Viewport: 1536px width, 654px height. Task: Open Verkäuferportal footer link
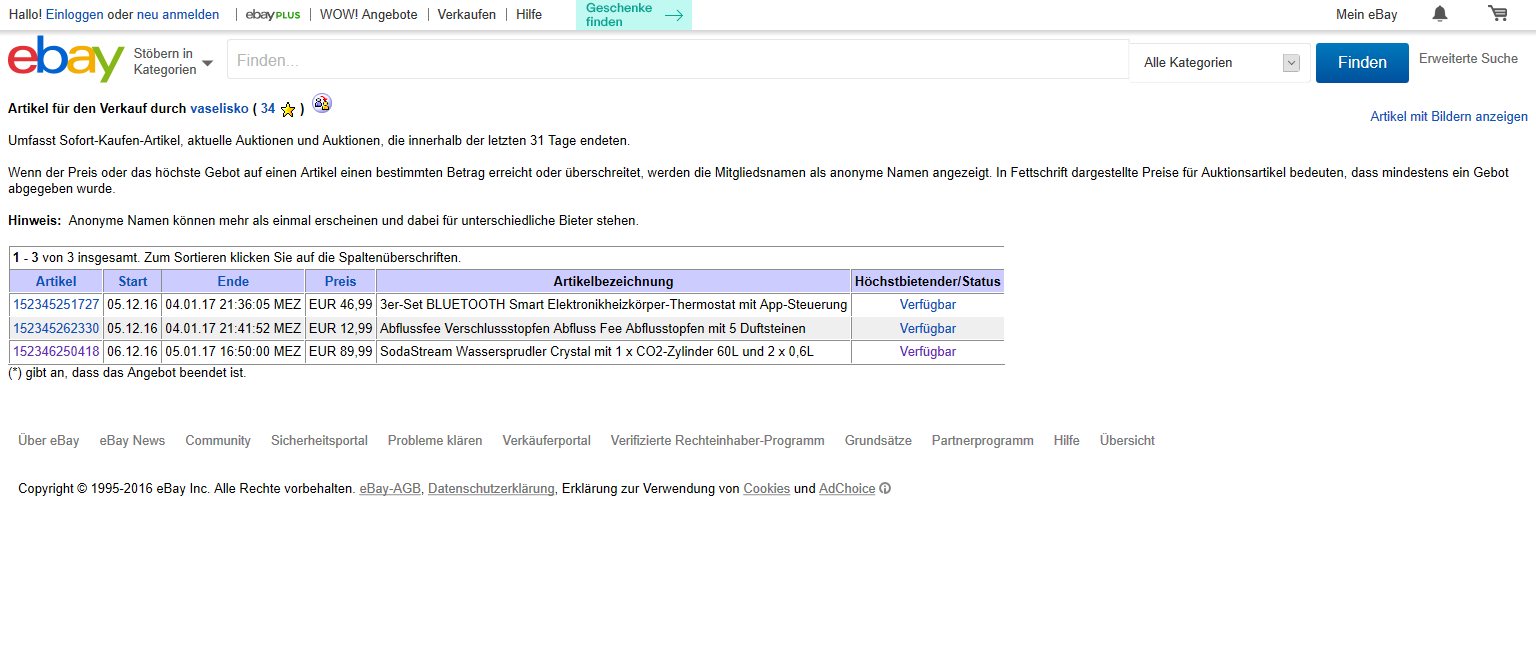click(x=547, y=440)
